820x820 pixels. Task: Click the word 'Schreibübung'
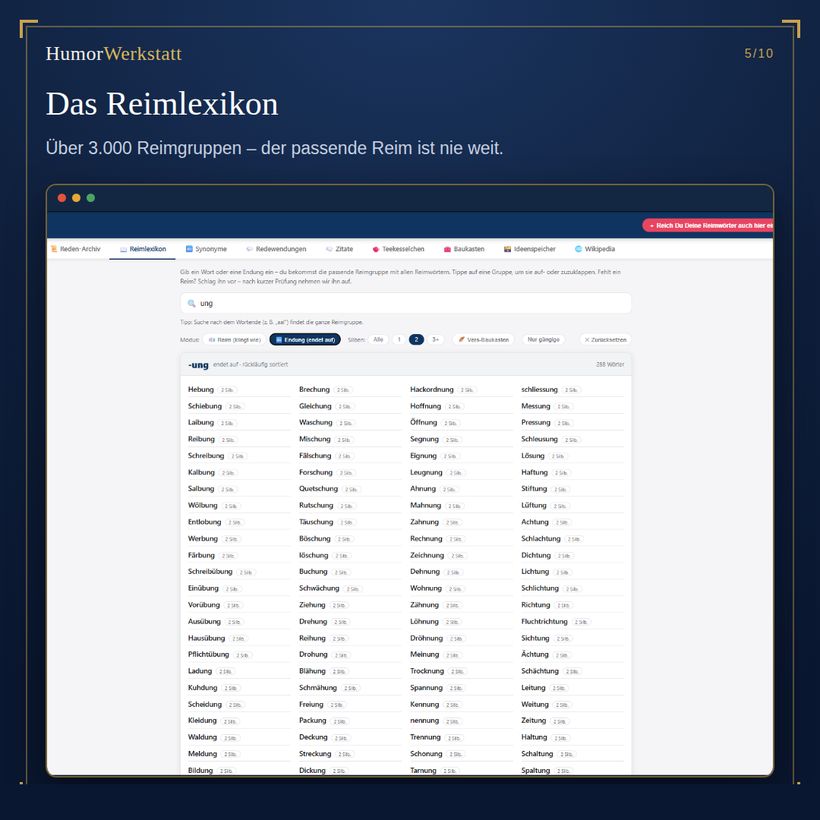pos(210,572)
